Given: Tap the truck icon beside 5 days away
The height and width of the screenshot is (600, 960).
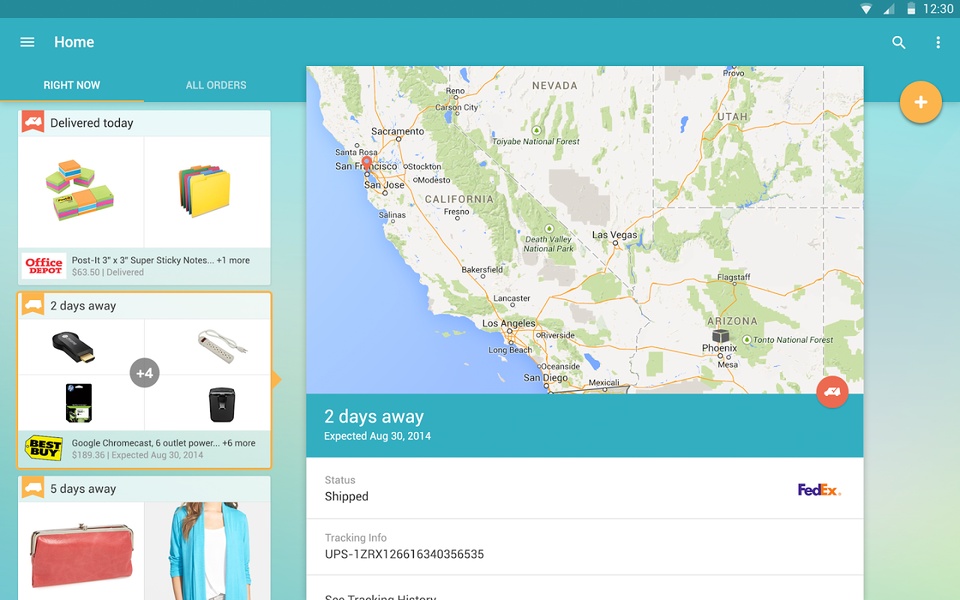Looking at the screenshot, I should 33,487.
